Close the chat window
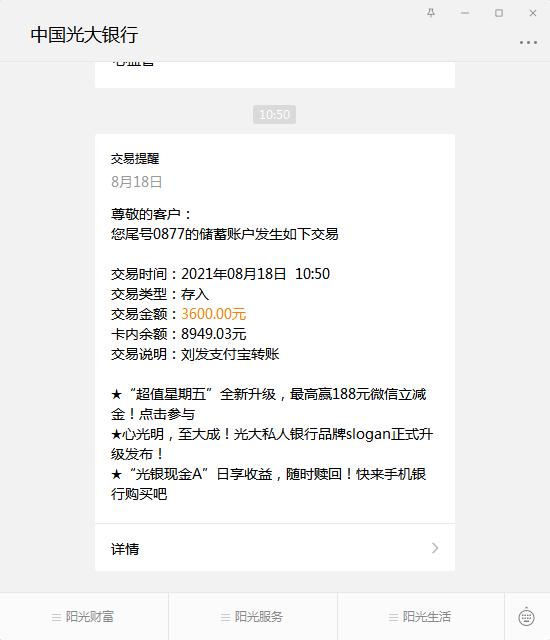This screenshot has height=640, width=550. pos(532,13)
